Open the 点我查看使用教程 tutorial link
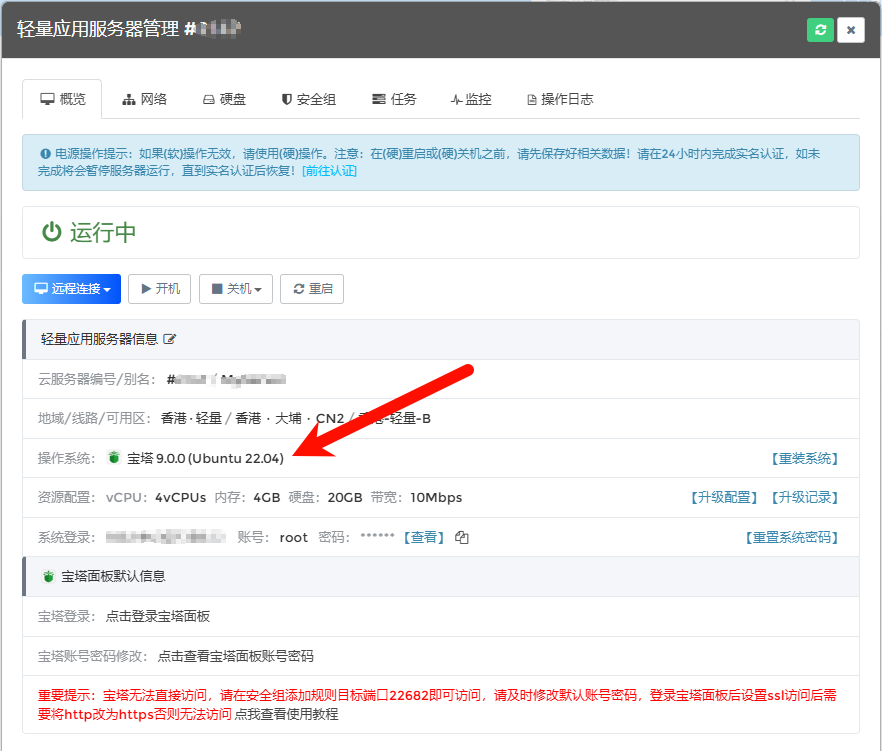The width and height of the screenshot is (882, 751). point(286,714)
